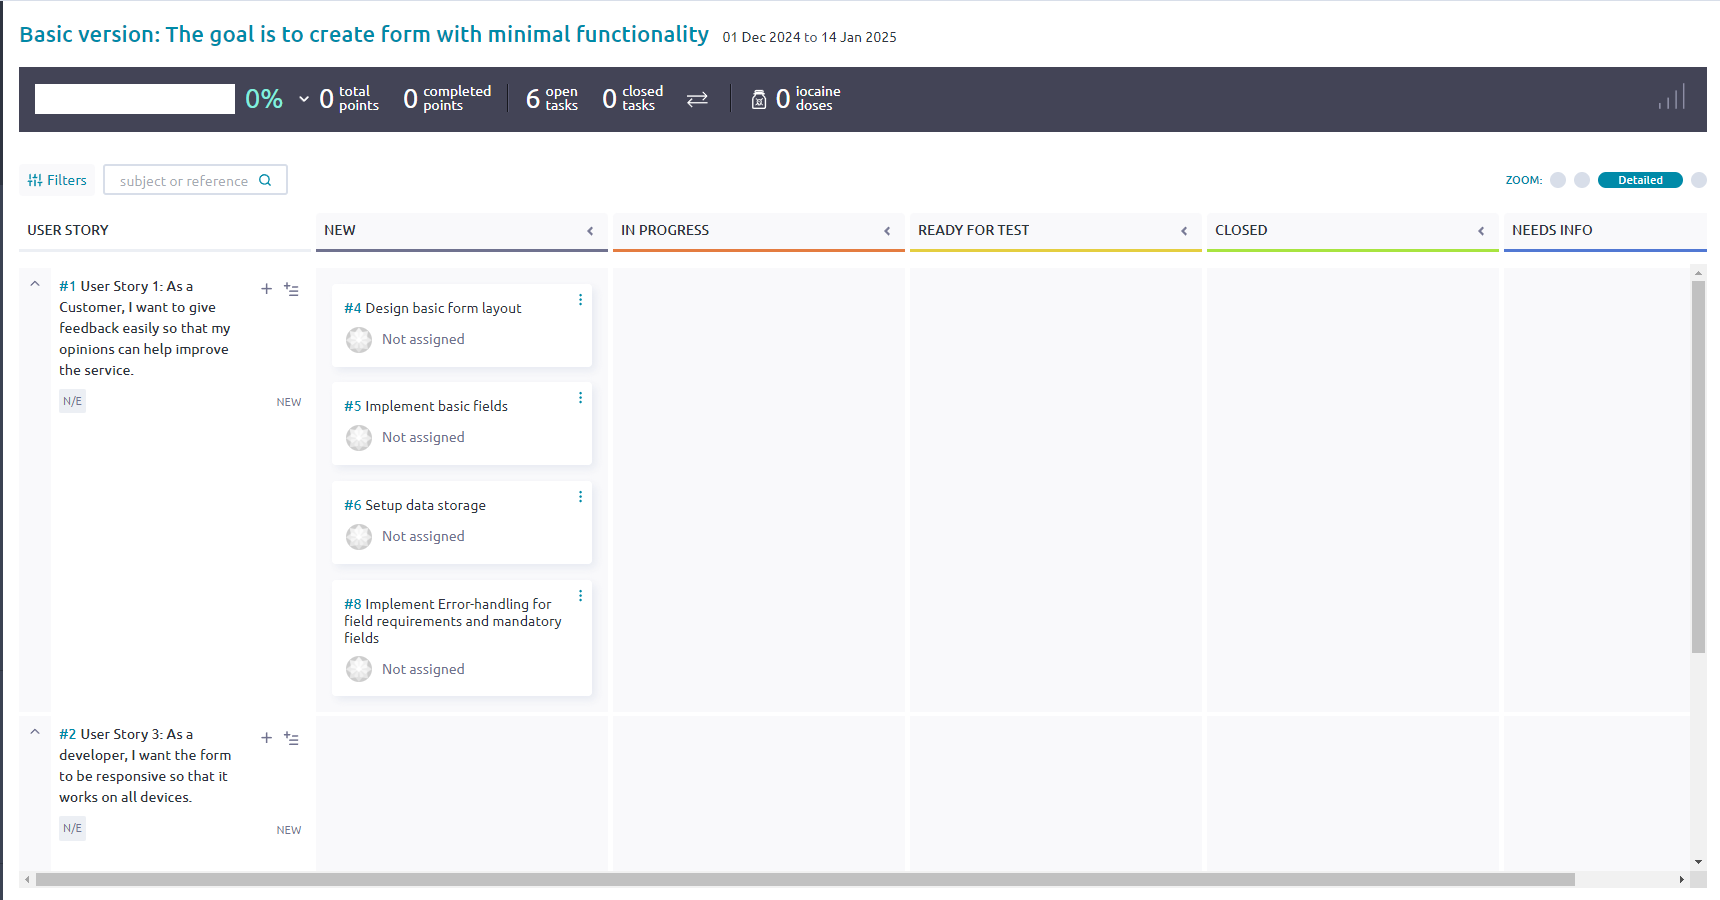This screenshot has height=900, width=1720.
Task: Select the Detailed zoom level
Action: (x=1639, y=180)
